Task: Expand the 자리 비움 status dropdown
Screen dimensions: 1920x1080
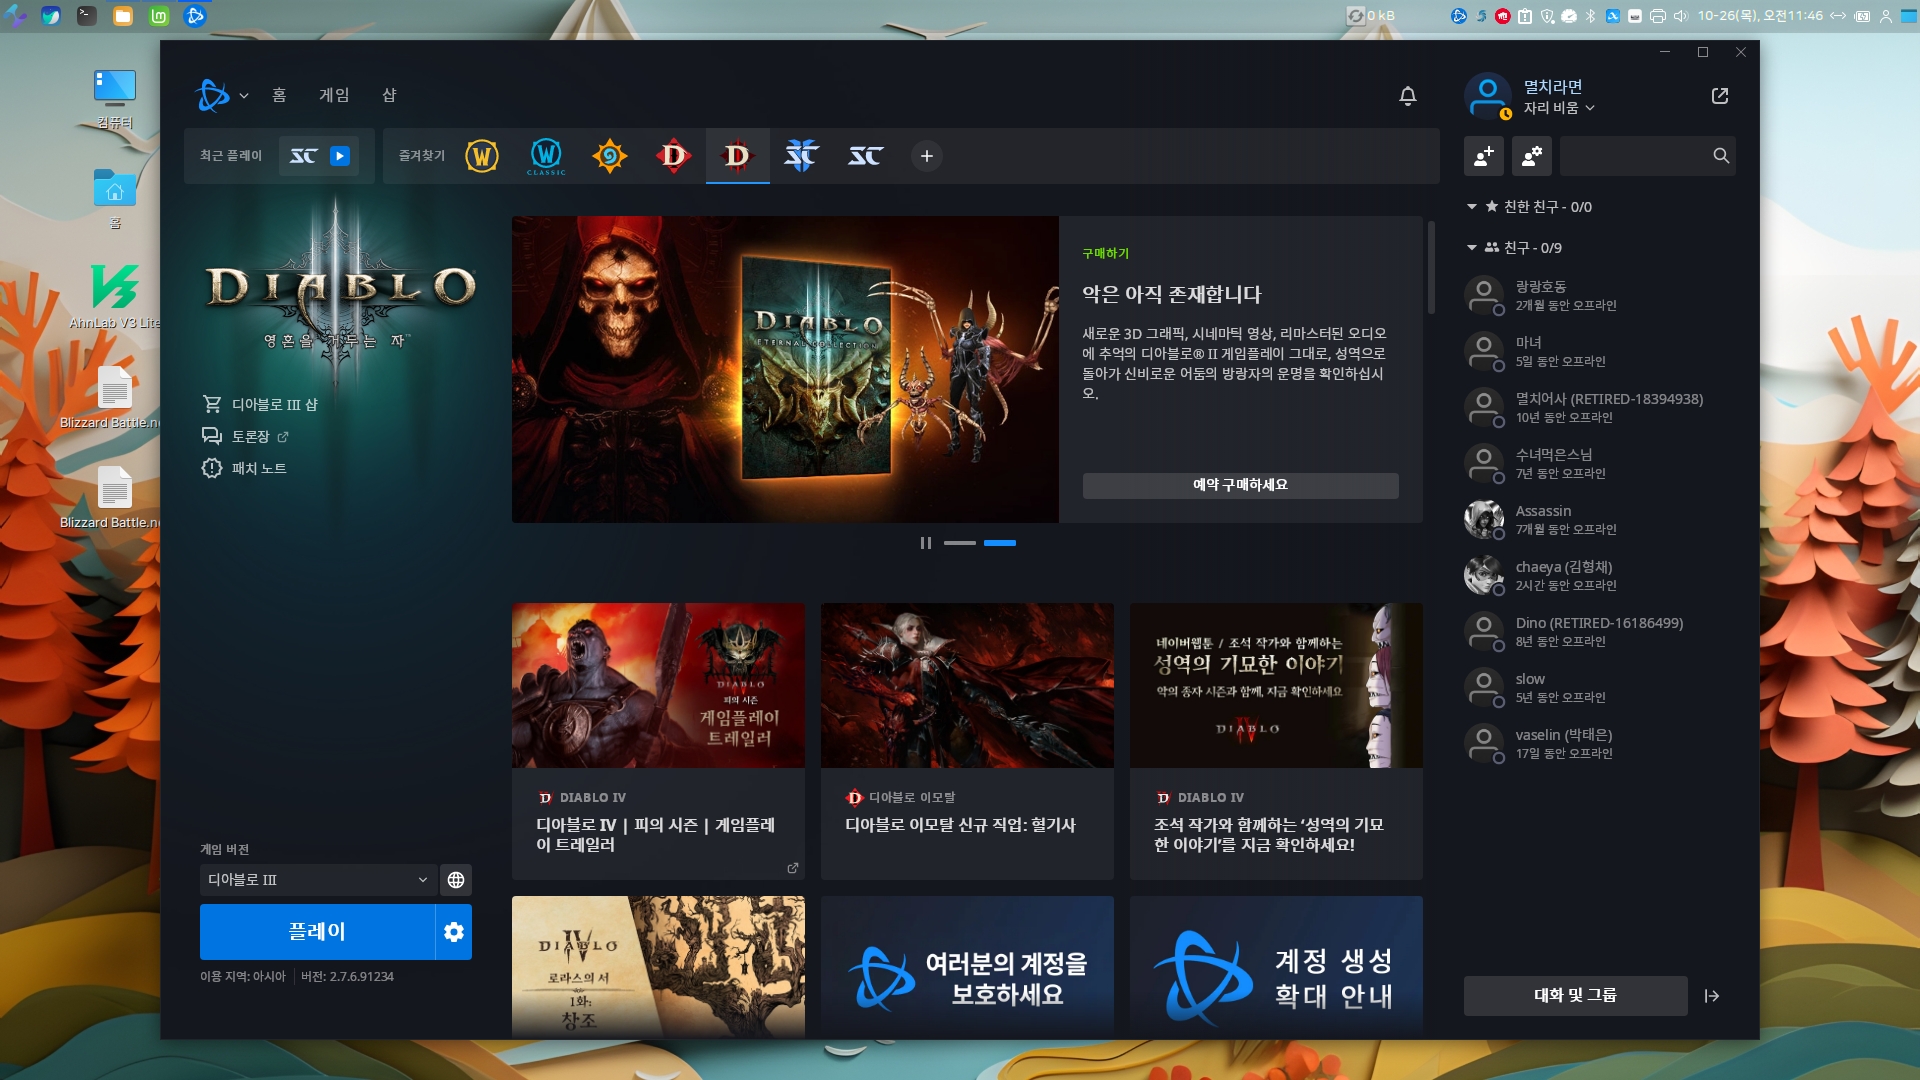Action: [1559, 108]
